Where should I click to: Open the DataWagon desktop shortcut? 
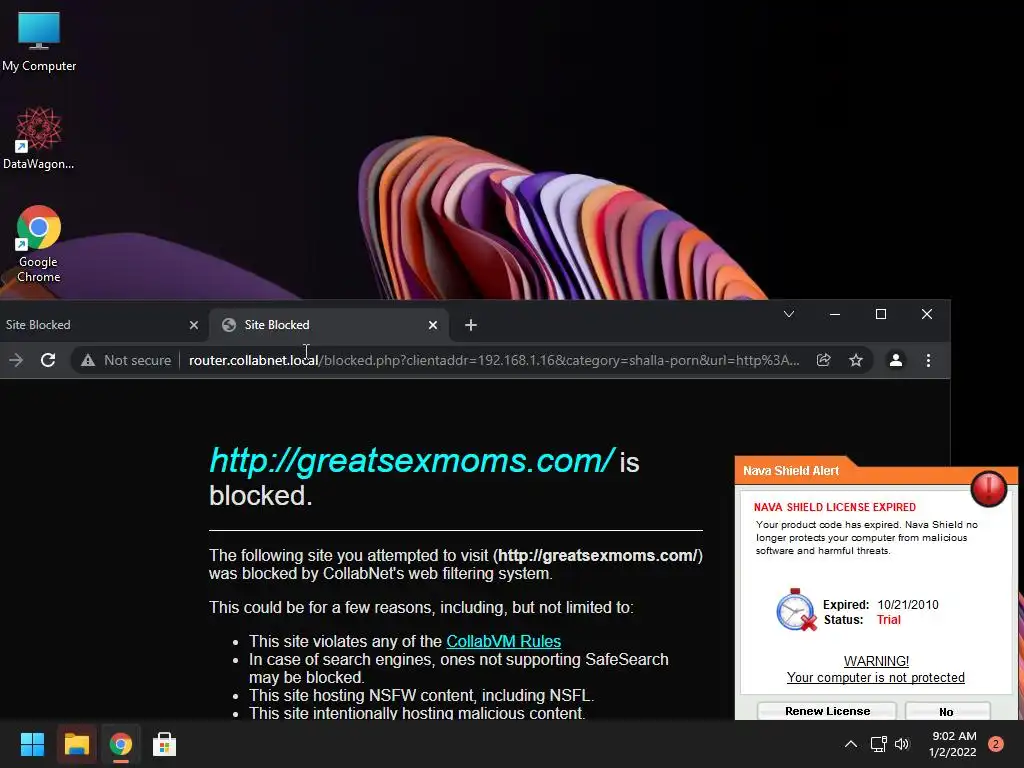click(x=39, y=138)
